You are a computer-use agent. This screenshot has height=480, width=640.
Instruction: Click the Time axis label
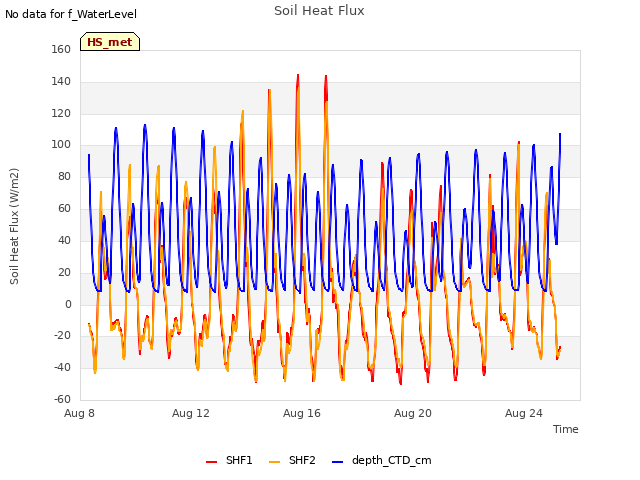pos(565,429)
